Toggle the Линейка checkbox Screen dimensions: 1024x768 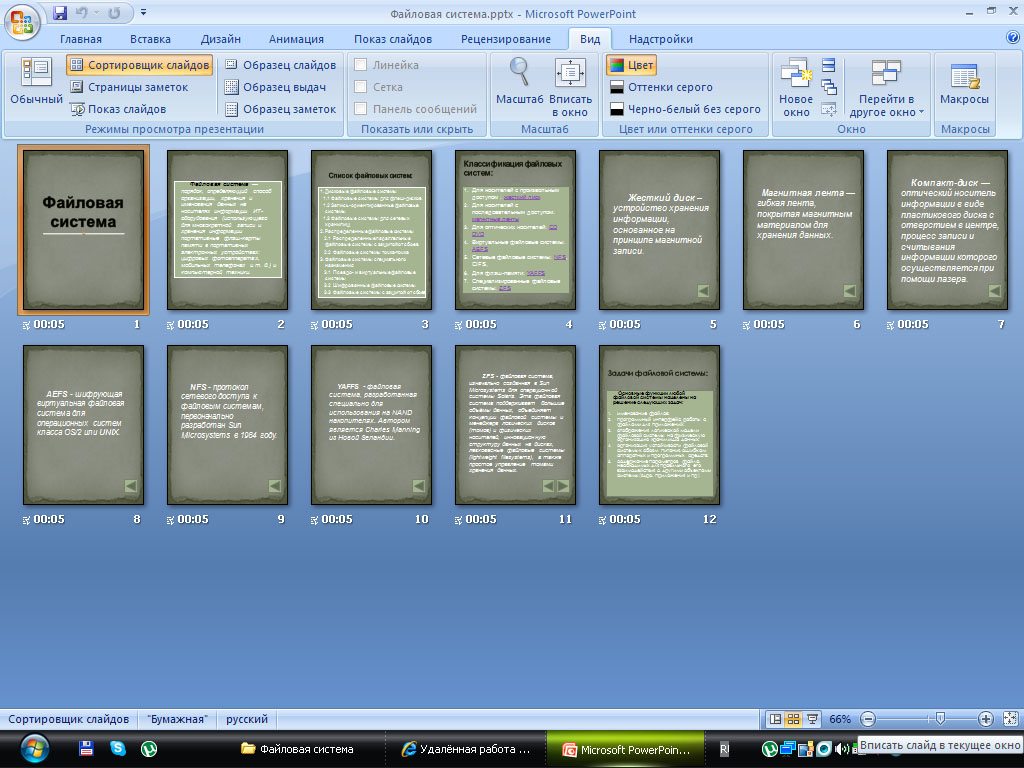(x=362, y=65)
